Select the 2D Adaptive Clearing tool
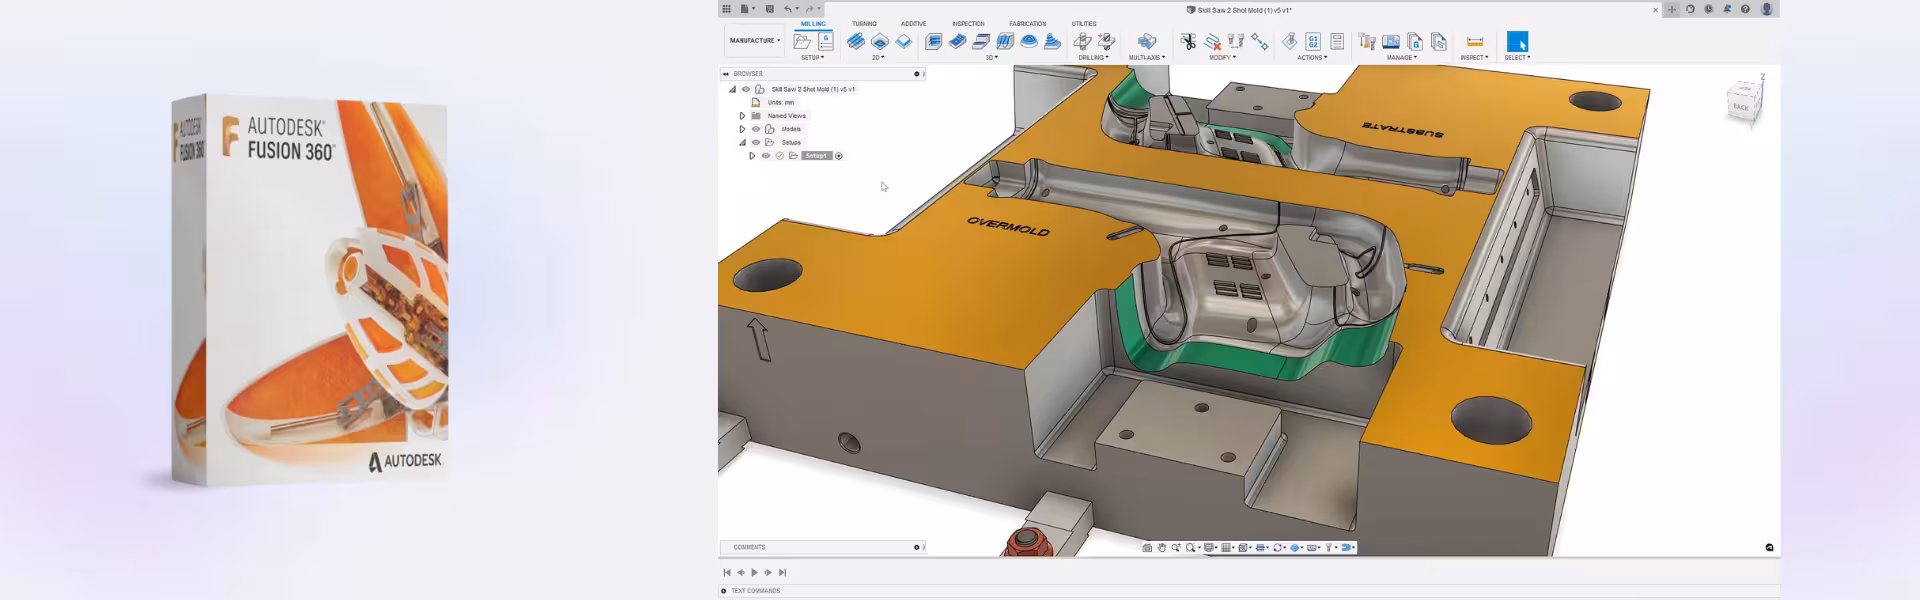Viewport: 1920px width, 600px height. pyautogui.click(x=856, y=41)
